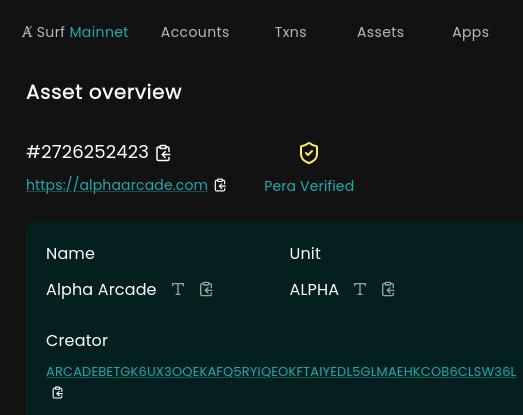Switch network via Mainnet label
The image size is (523, 415).
coord(99,32)
